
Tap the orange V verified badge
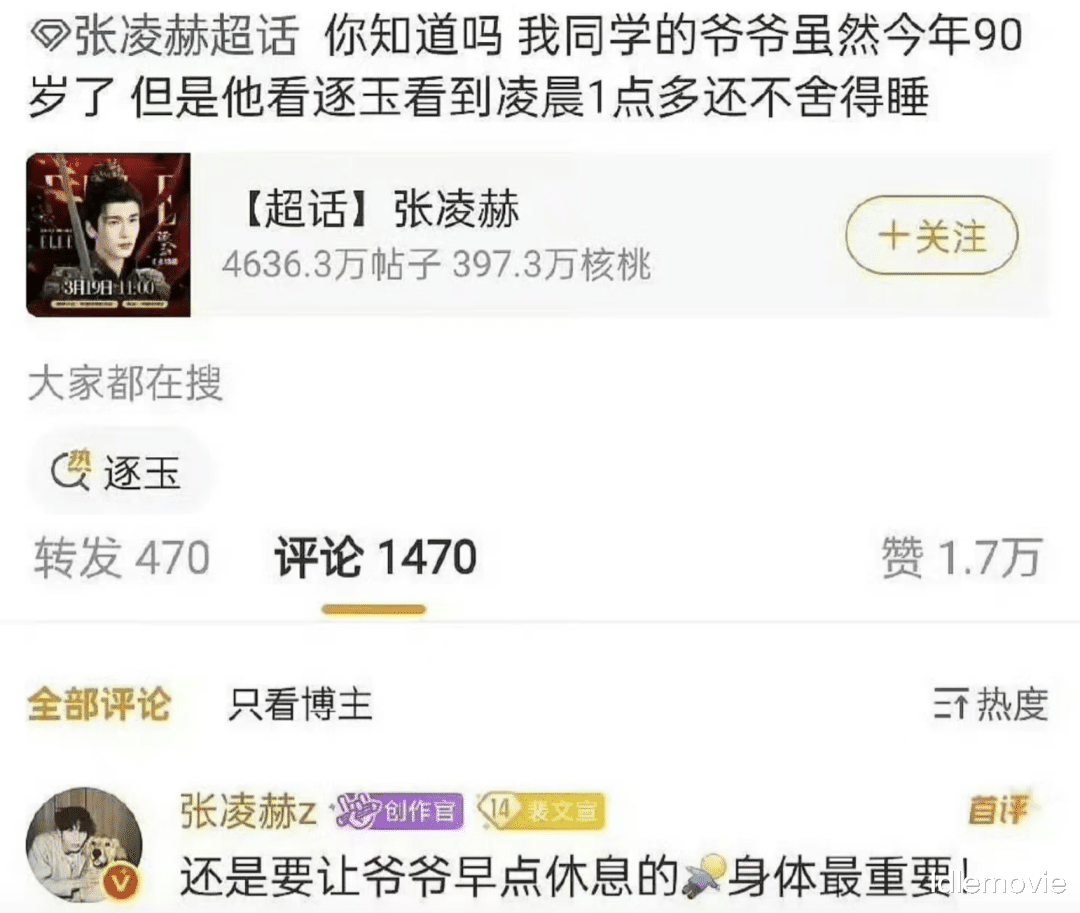point(122,882)
